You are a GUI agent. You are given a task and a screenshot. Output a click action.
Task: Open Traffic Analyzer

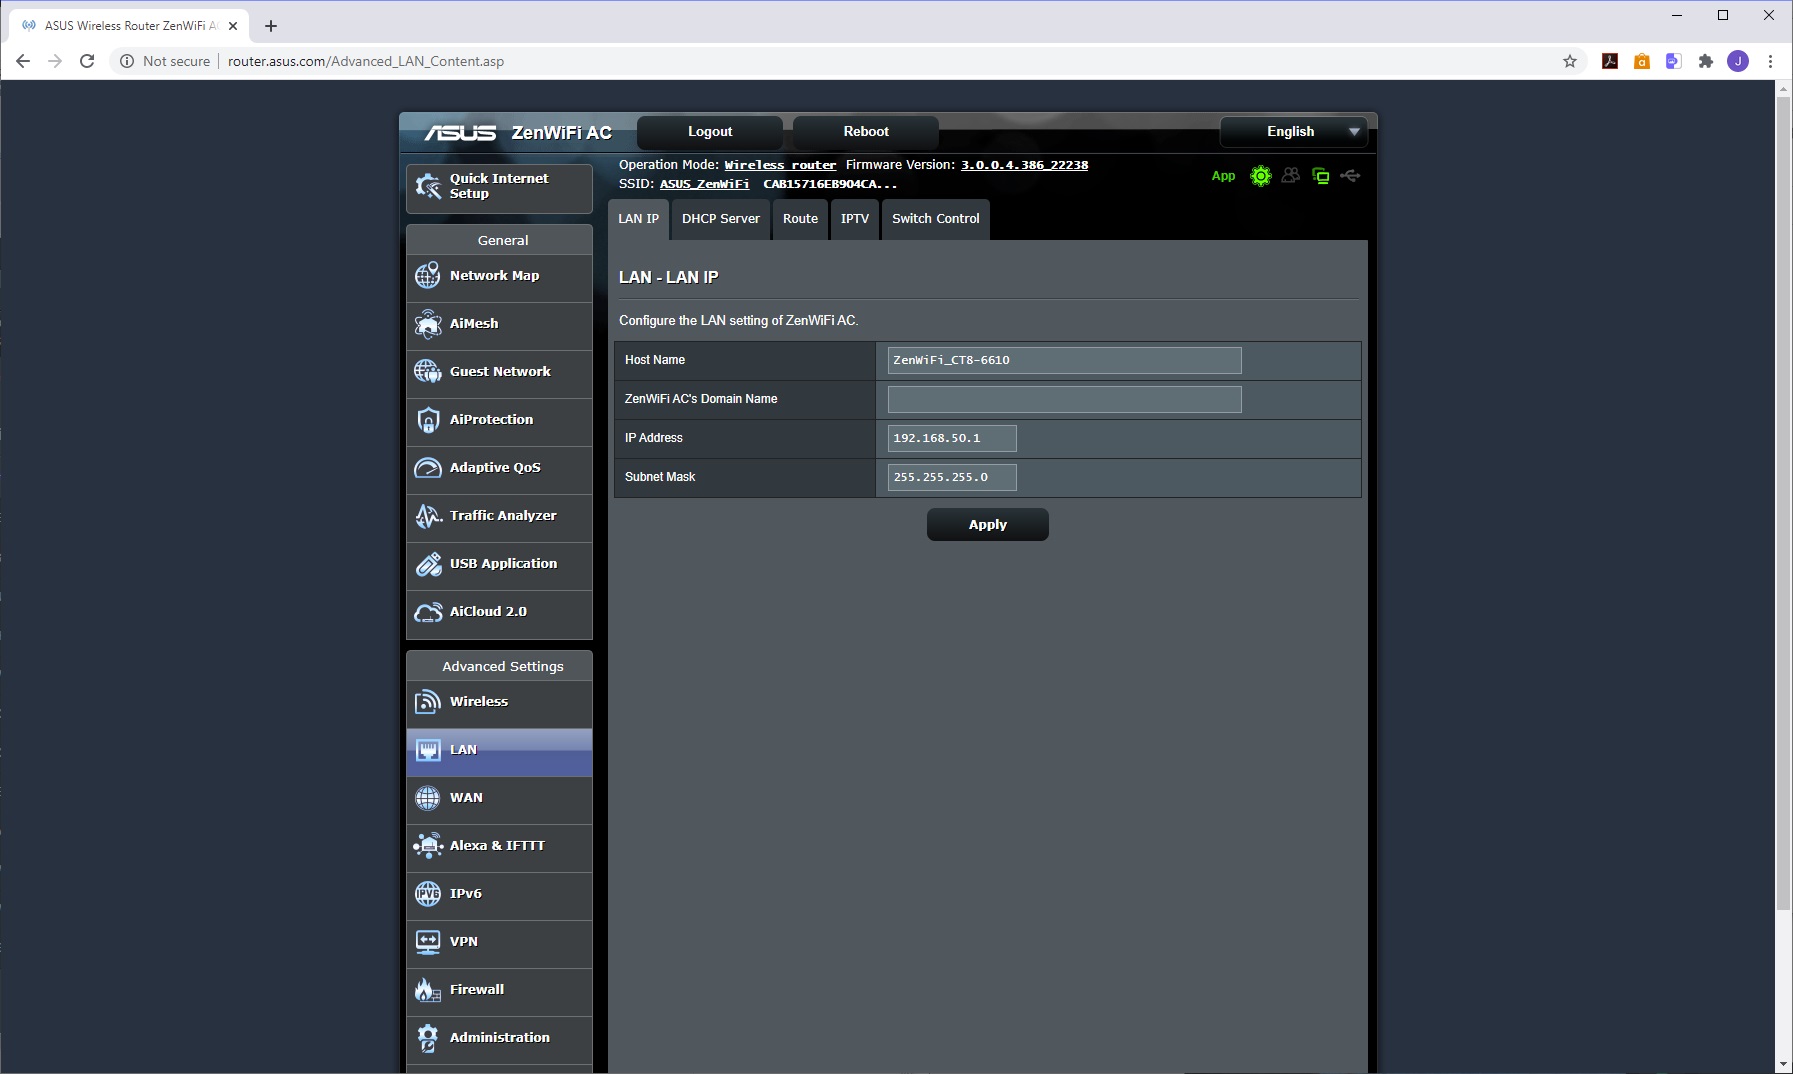pyautogui.click(x=499, y=516)
